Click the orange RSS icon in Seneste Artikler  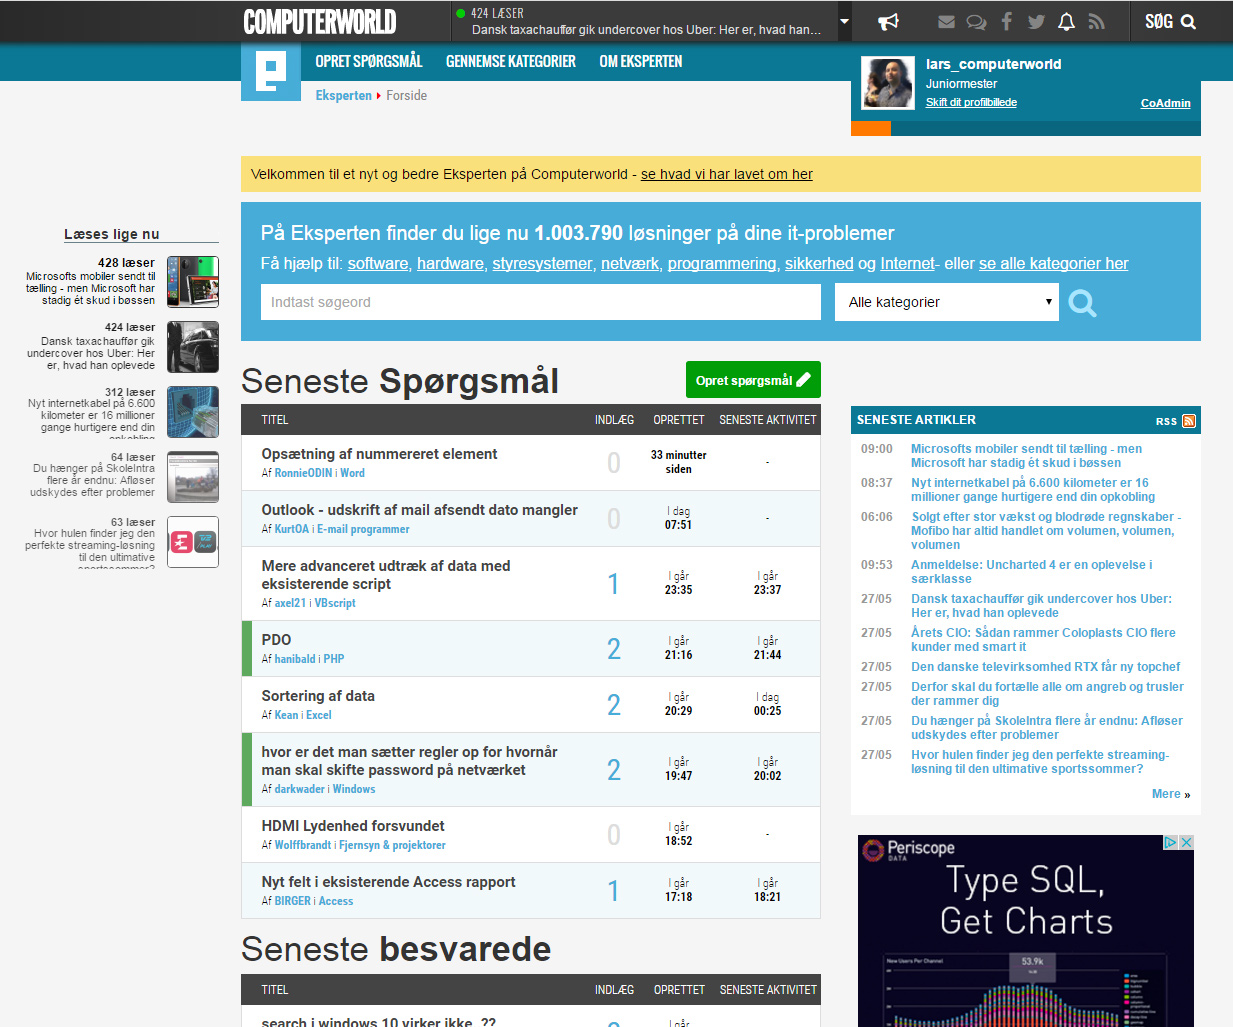click(1188, 421)
